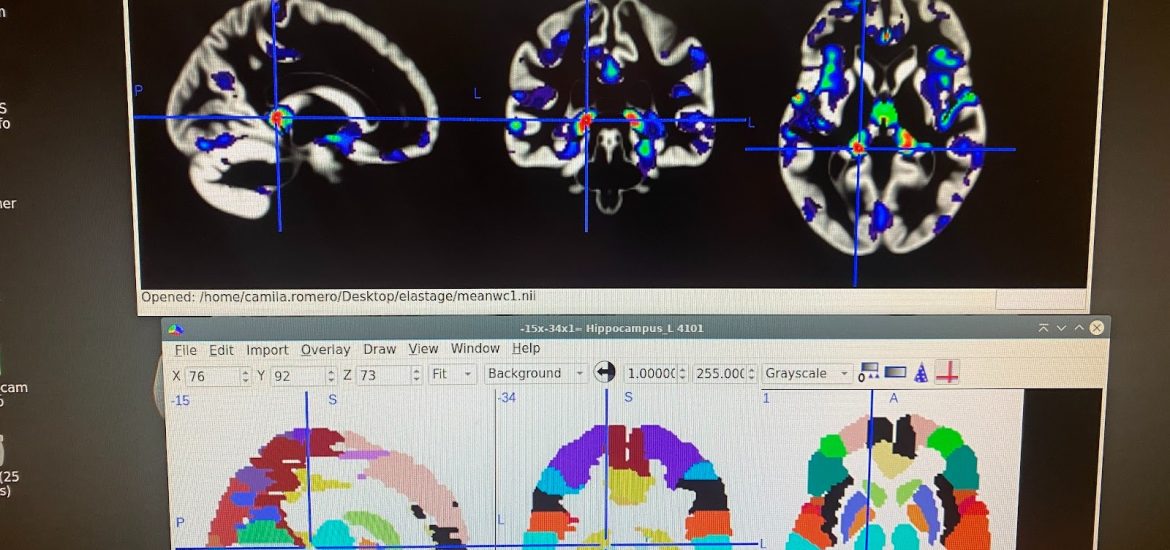Click the MRIcron app icon in title bar
Image resolution: width=1170 pixels, height=550 pixels.
[x=175, y=329]
